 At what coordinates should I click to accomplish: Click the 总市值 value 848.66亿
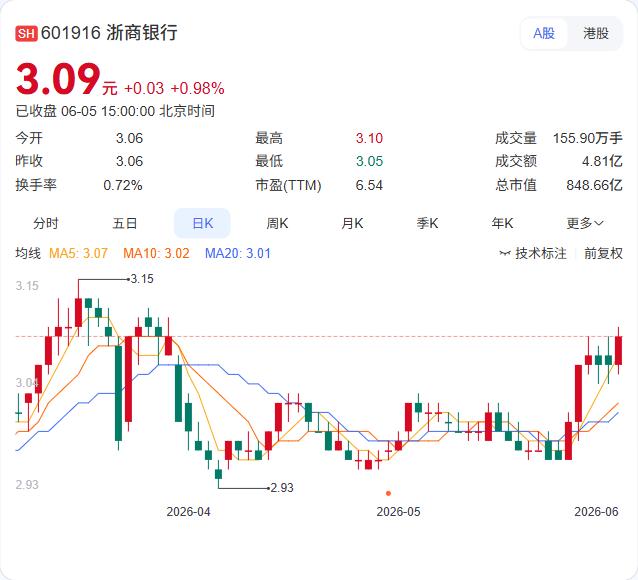click(x=594, y=185)
